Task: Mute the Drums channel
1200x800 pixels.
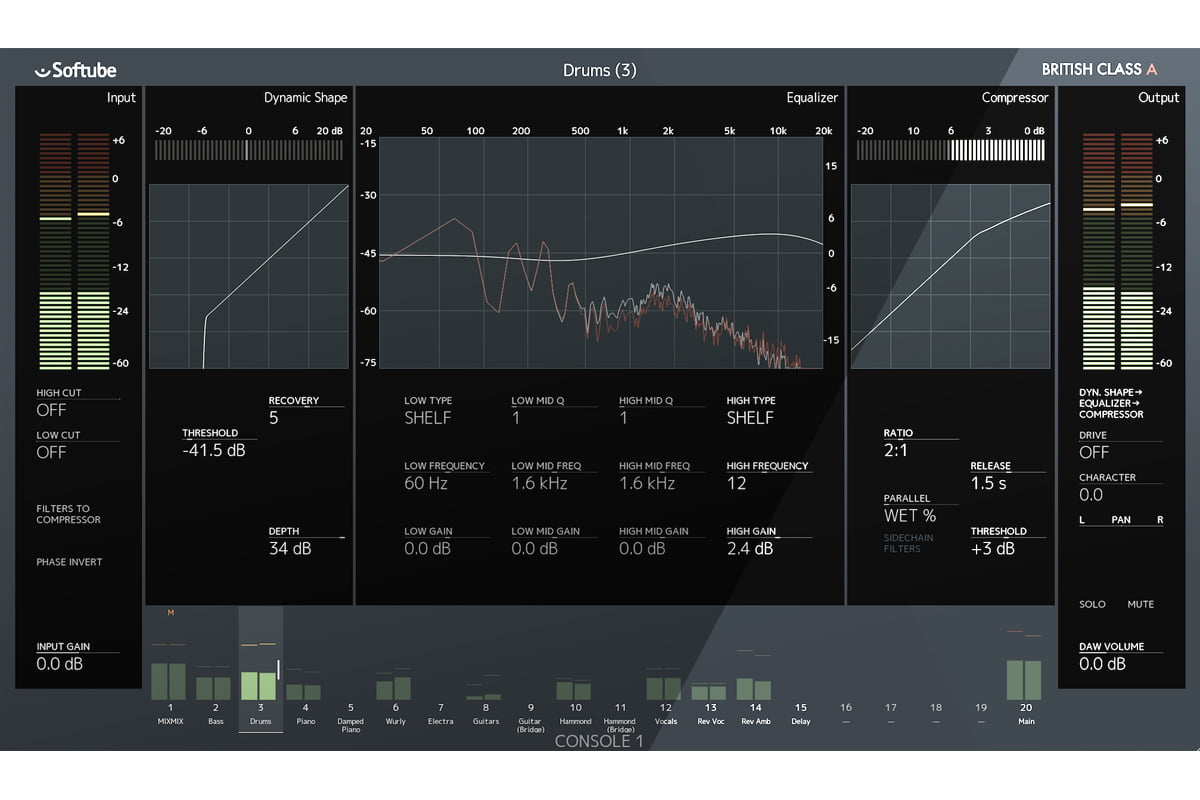Action: (x=1140, y=604)
